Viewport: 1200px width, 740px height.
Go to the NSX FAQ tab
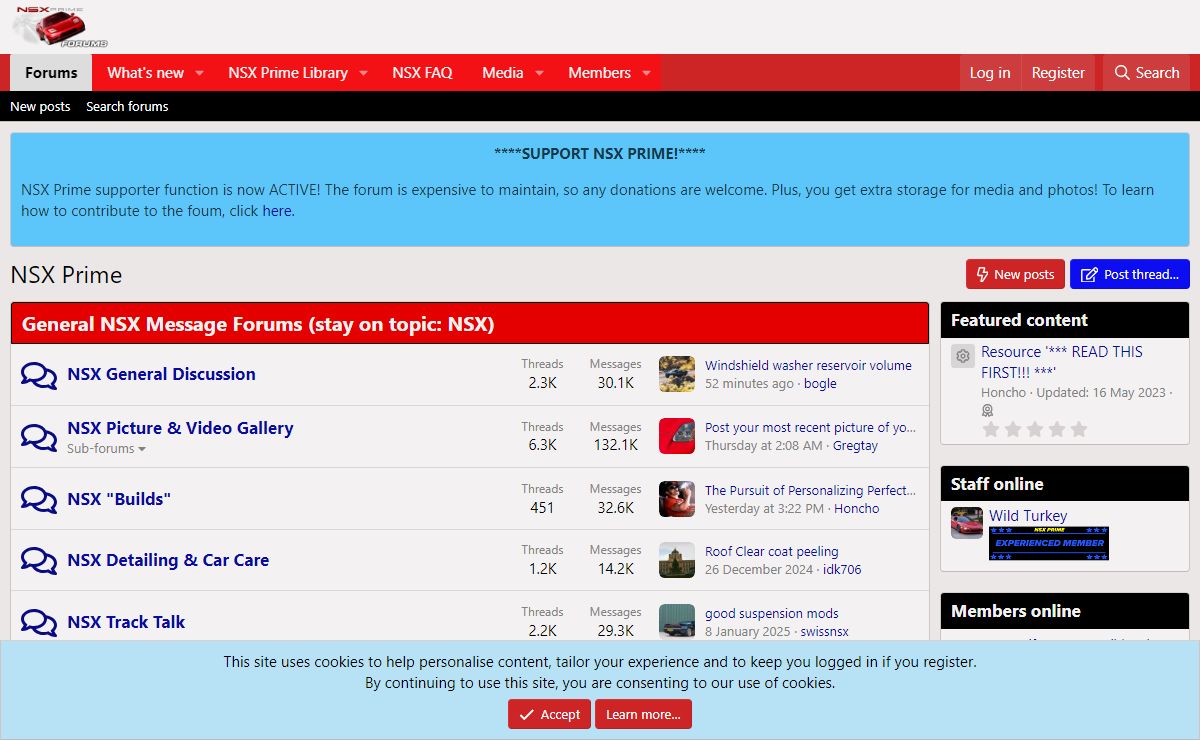pyautogui.click(x=422, y=73)
